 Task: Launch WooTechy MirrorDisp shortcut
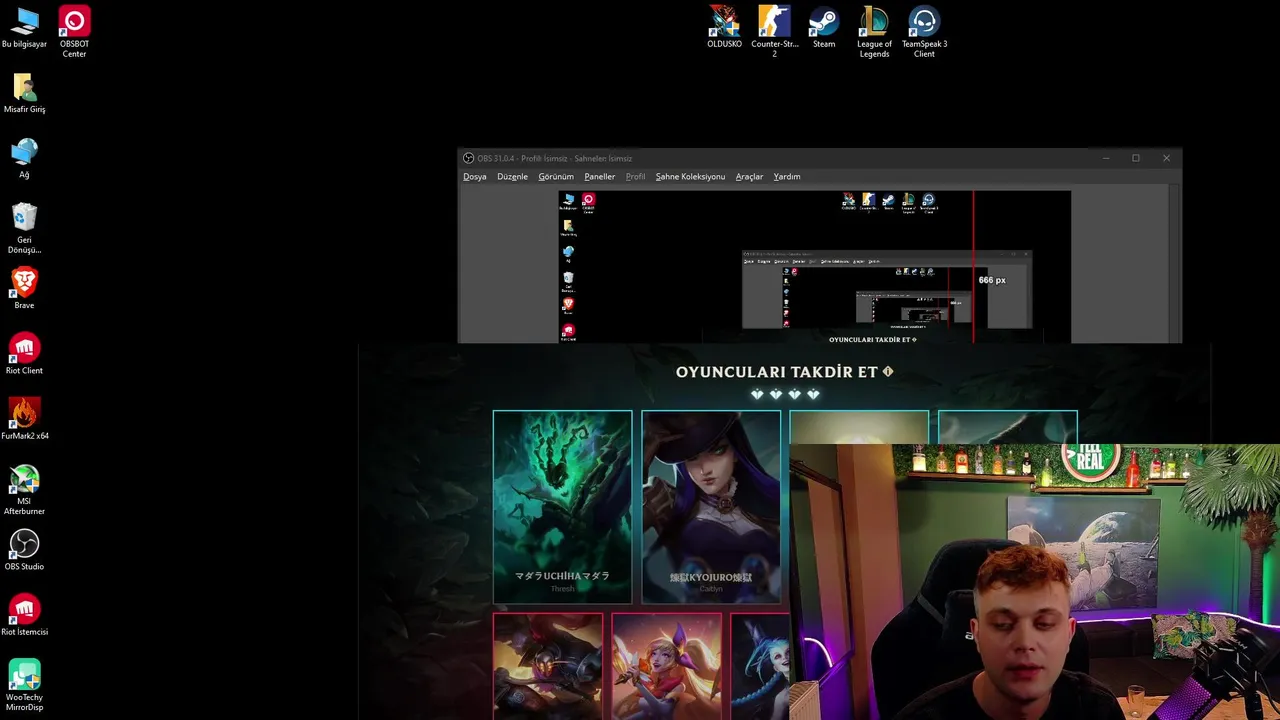[x=24, y=685]
